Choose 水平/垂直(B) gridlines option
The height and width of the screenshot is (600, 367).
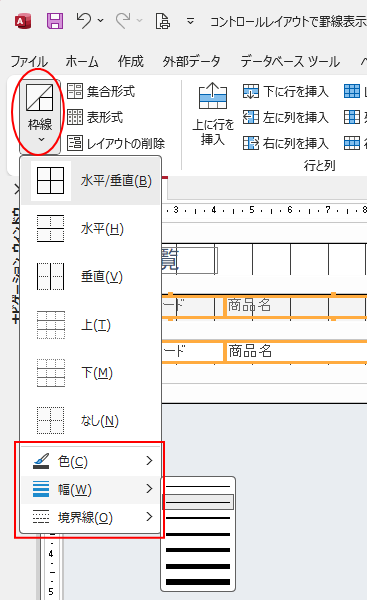point(91,181)
